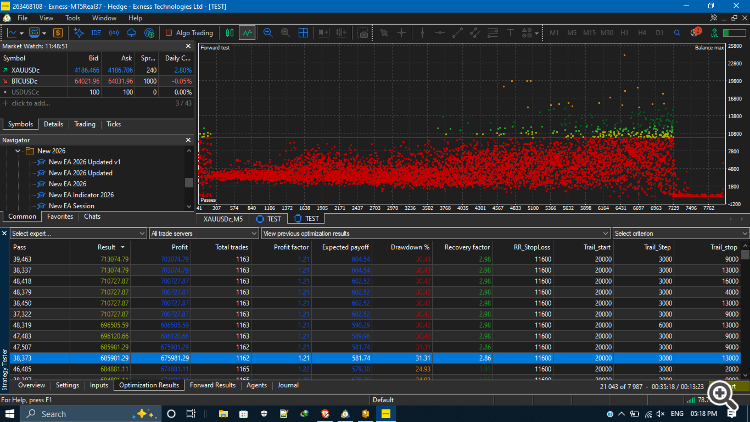Open the View menu
This screenshot has width=750, height=422.
pos(46,18)
